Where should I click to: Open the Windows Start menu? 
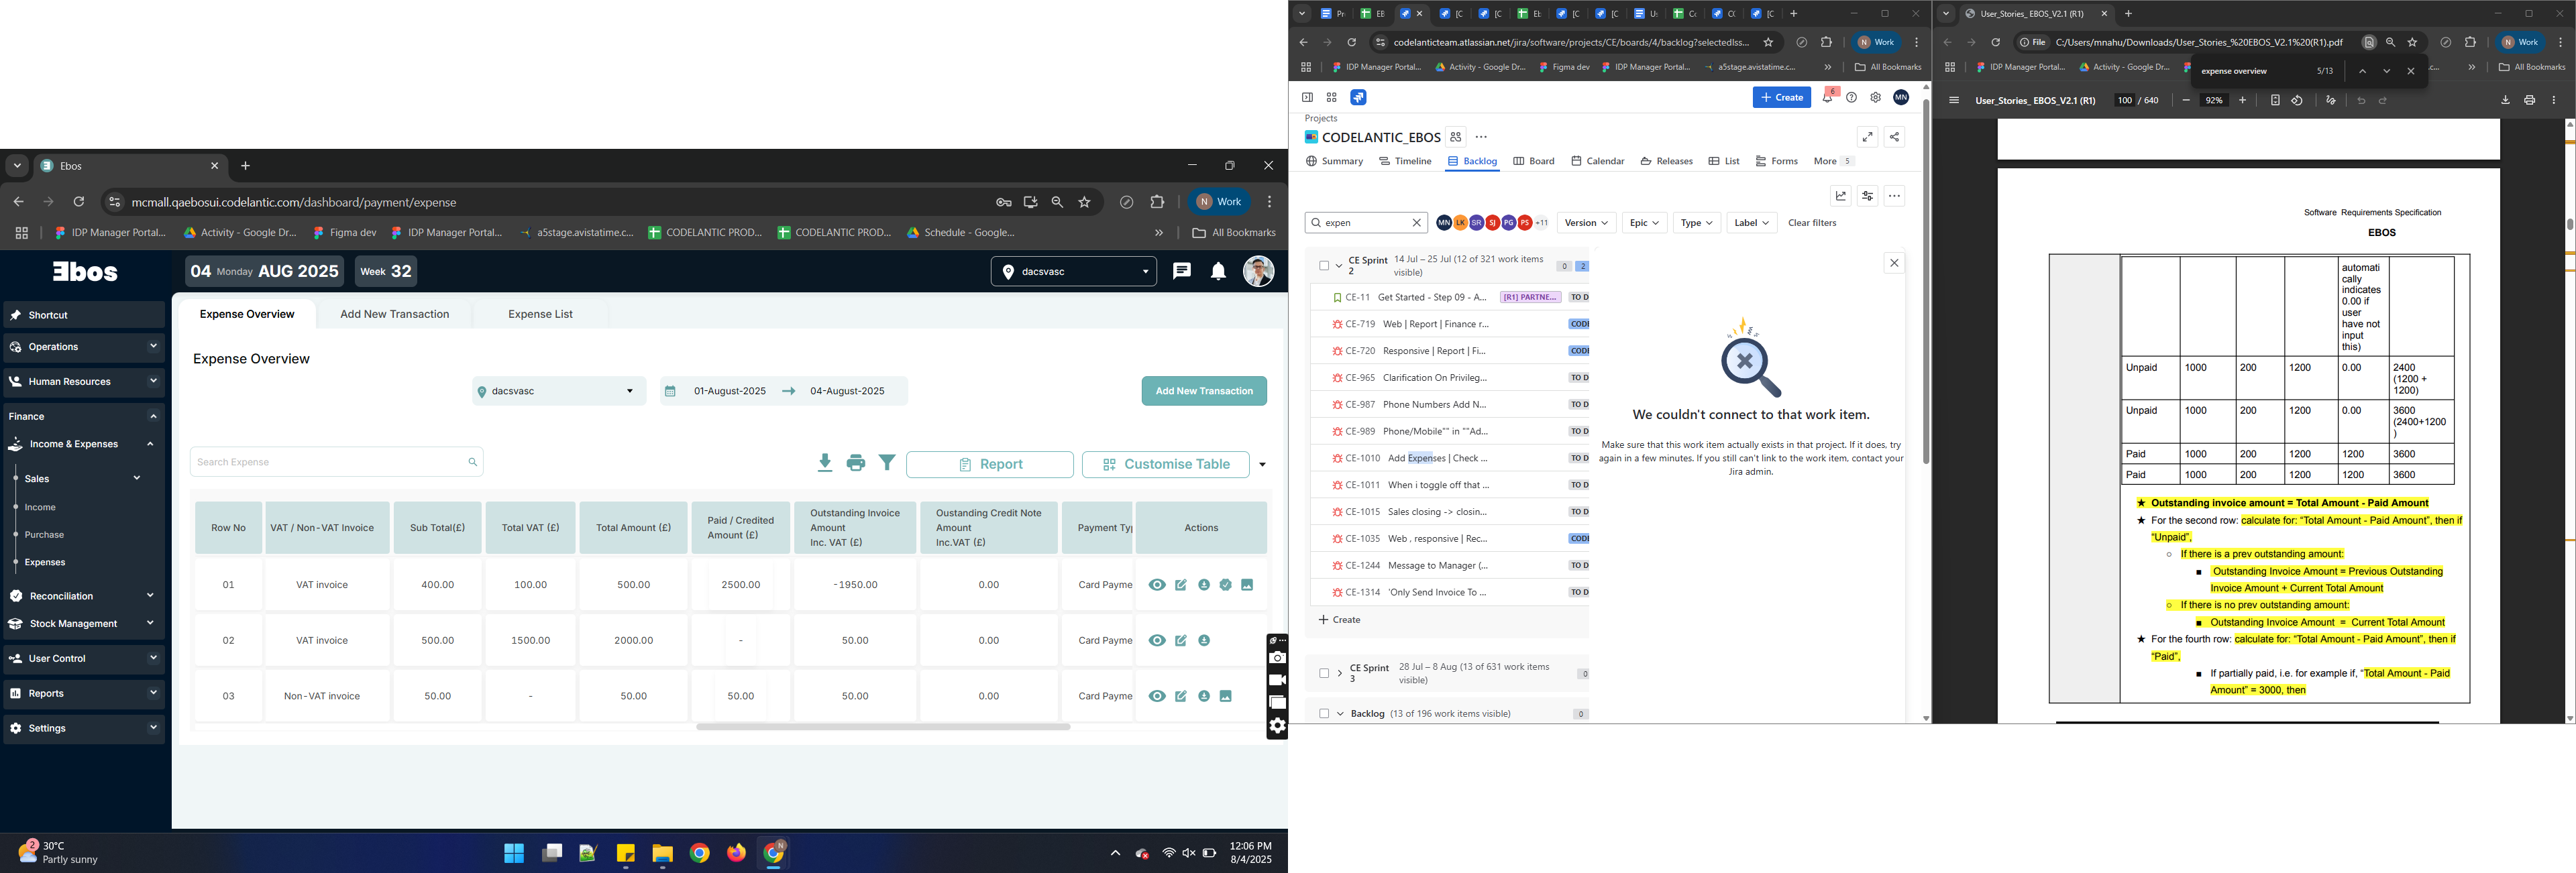pyautogui.click(x=514, y=853)
